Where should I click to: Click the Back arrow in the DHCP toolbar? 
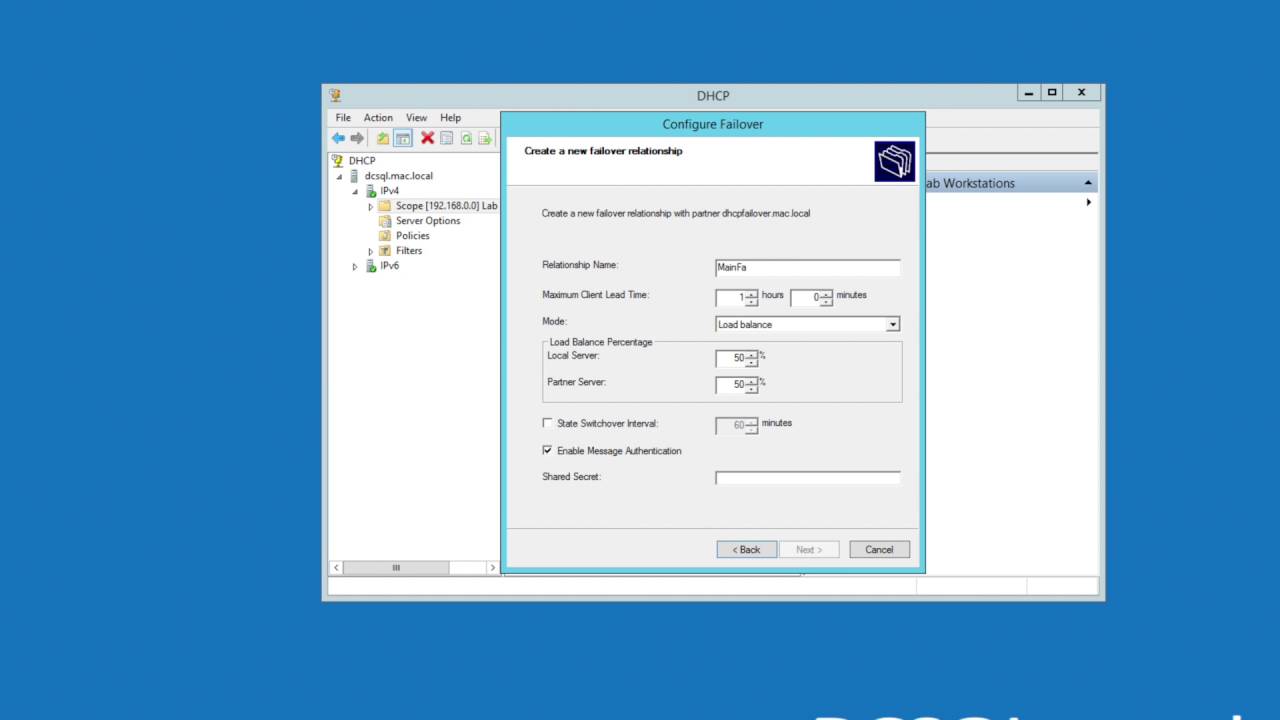click(x=338, y=138)
